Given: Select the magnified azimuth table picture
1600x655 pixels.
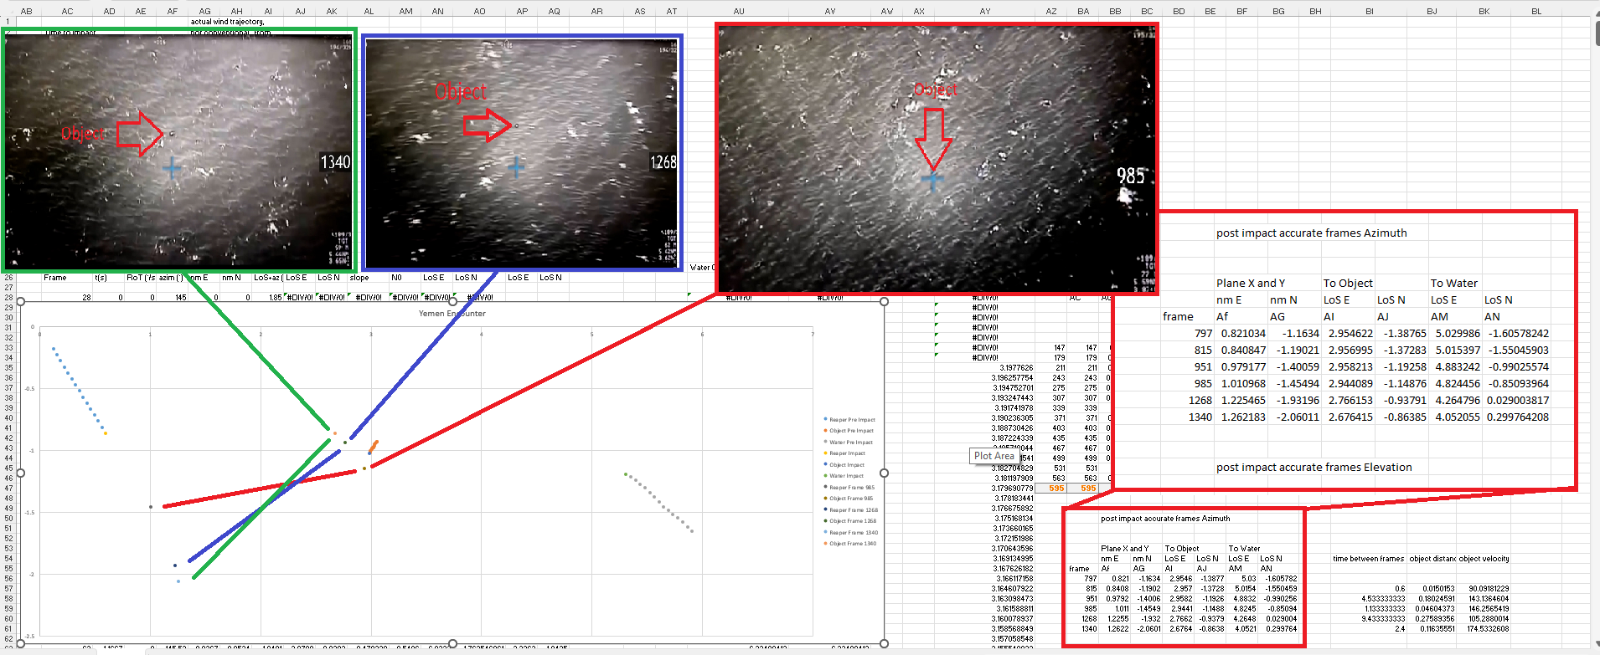Looking at the screenshot, I should pyautogui.click(x=1345, y=350).
